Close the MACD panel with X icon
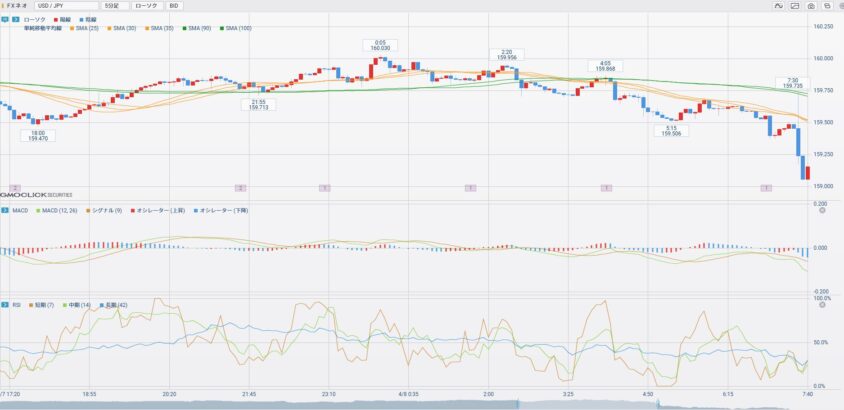This screenshot has width=844, height=410. click(822, 211)
